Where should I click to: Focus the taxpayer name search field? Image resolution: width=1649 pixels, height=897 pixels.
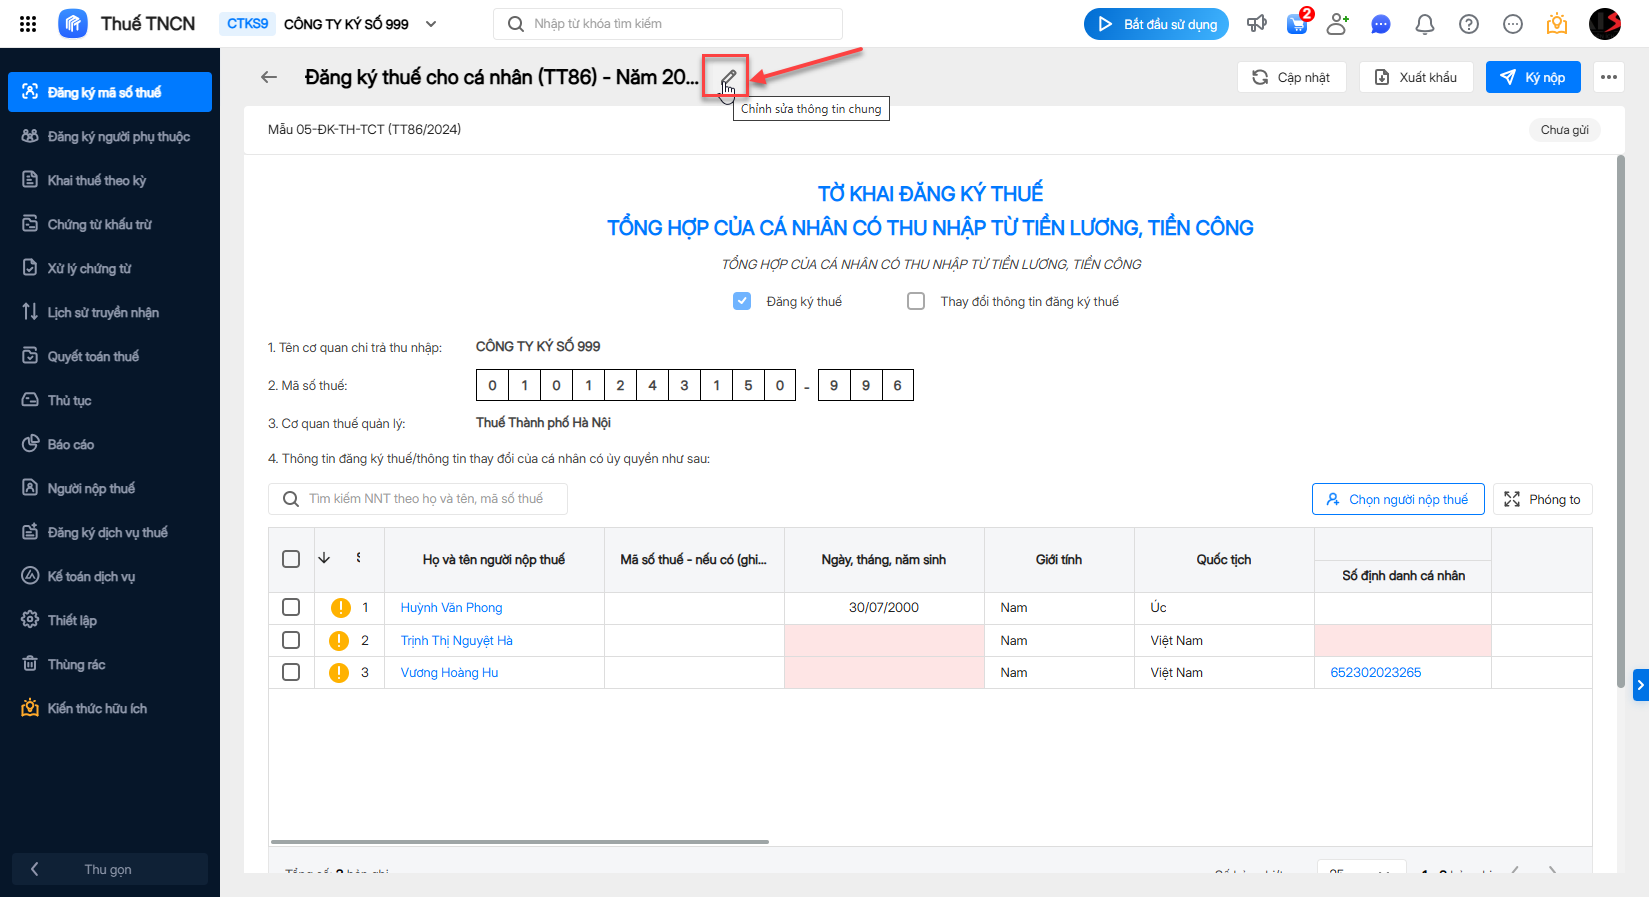click(418, 499)
